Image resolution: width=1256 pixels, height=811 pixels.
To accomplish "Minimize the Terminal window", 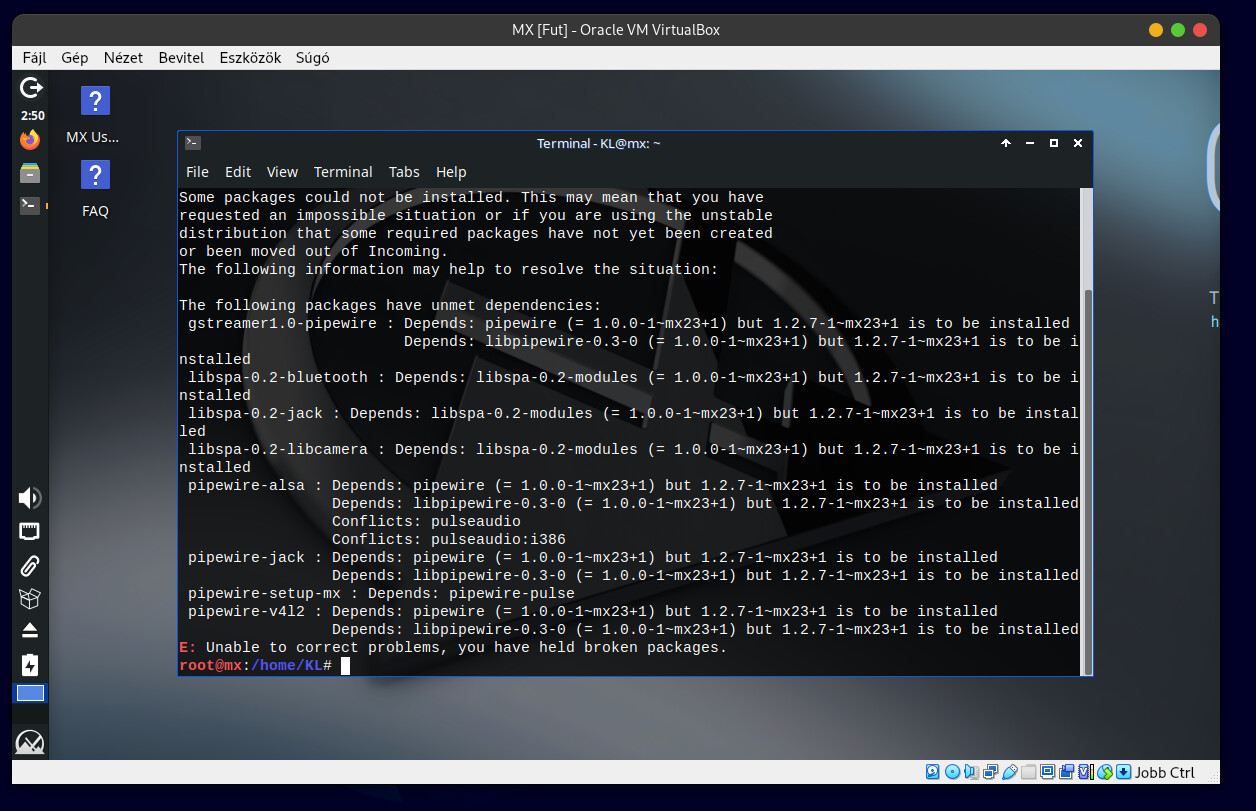I will click(1030, 143).
